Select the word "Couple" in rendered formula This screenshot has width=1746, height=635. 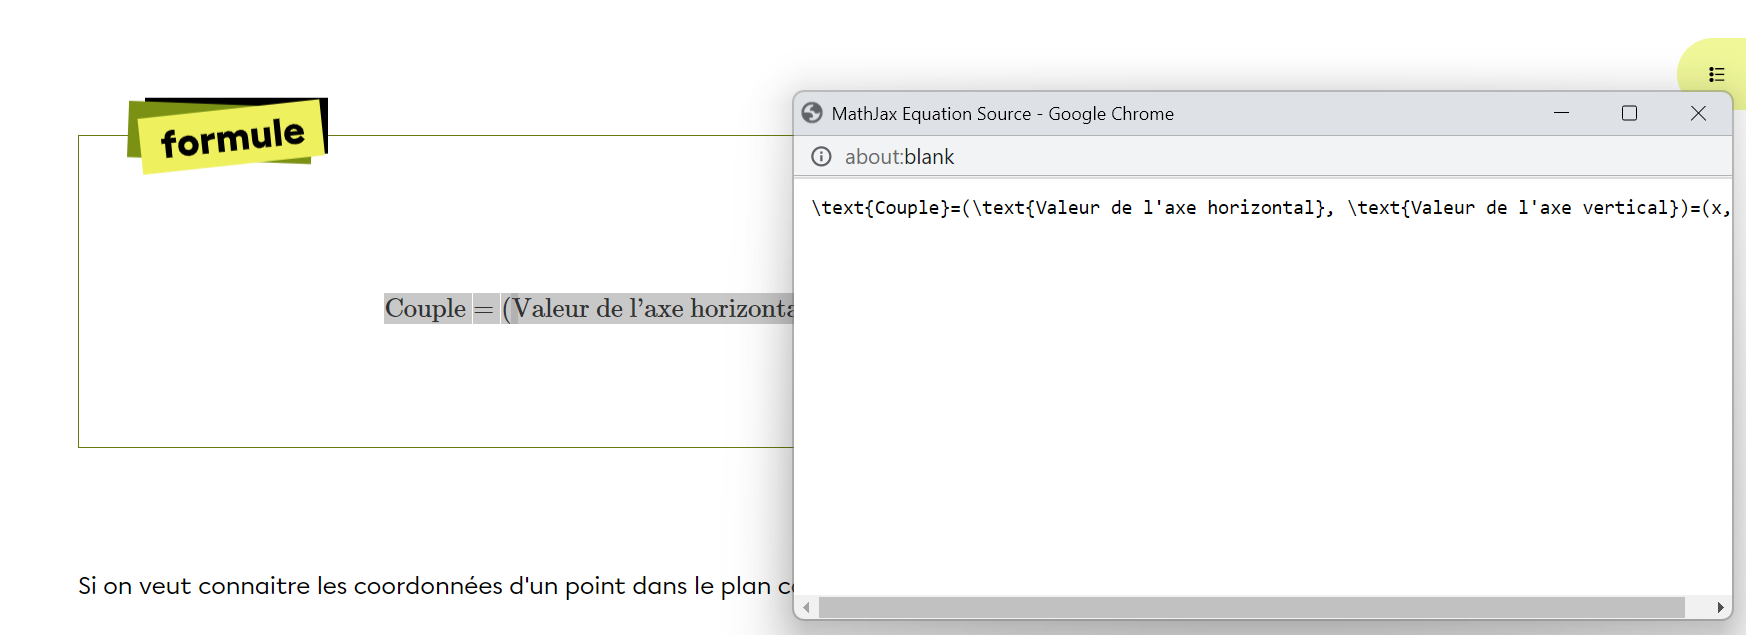(x=425, y=308)
